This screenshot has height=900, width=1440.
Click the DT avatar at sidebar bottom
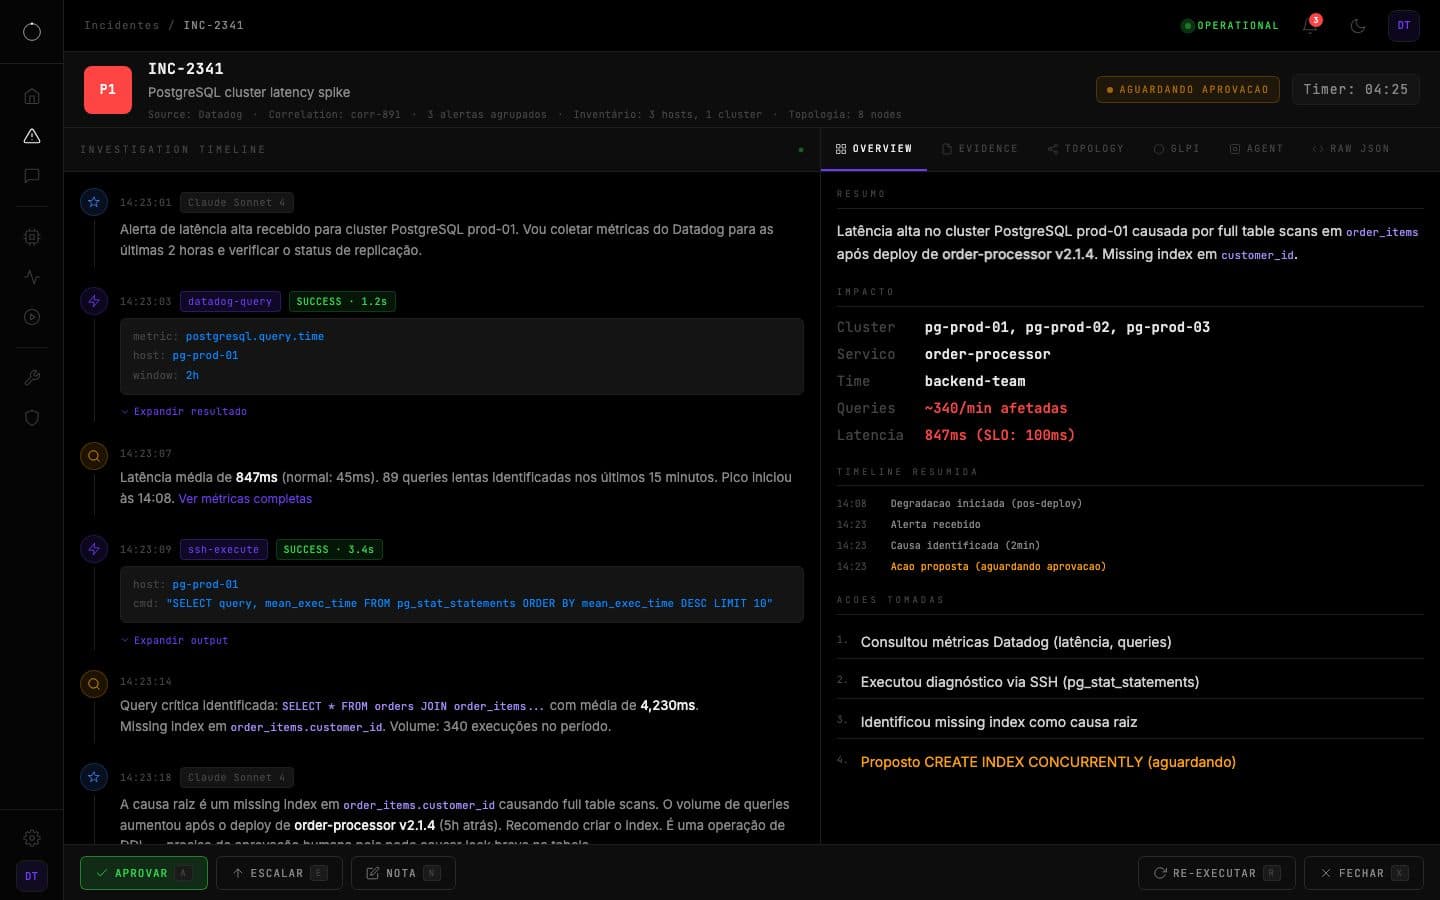tap(32, 876)
